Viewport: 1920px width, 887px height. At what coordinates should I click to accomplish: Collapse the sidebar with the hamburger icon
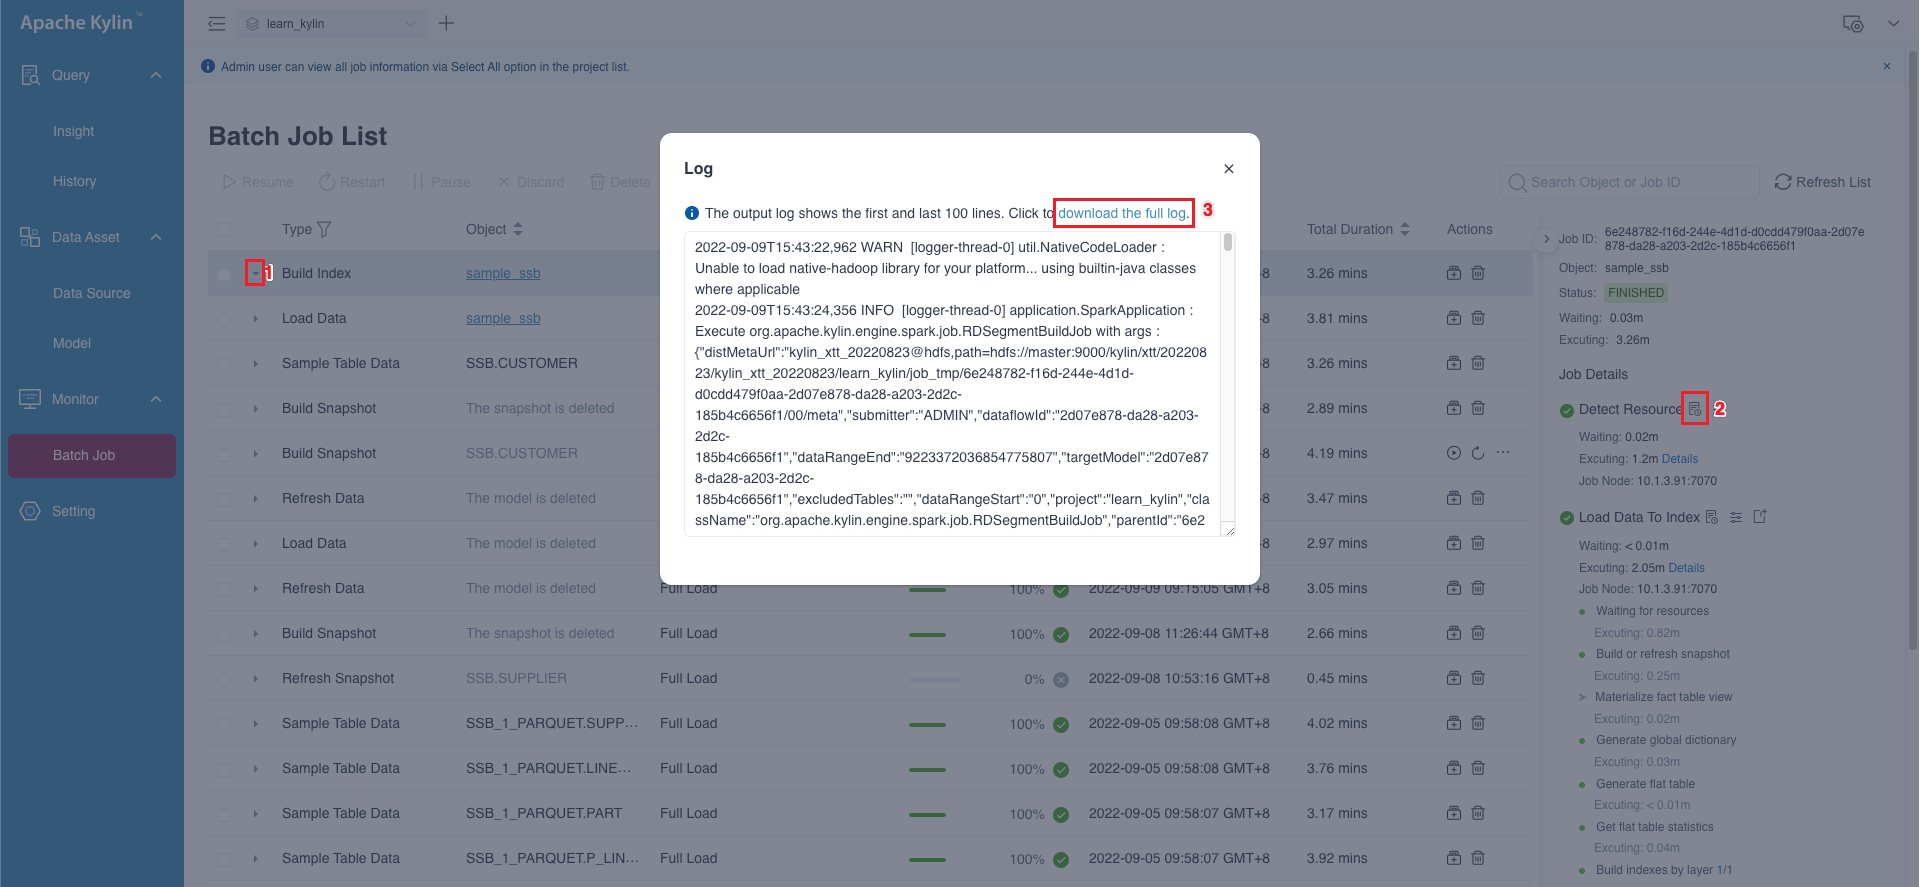click(217, 24)
